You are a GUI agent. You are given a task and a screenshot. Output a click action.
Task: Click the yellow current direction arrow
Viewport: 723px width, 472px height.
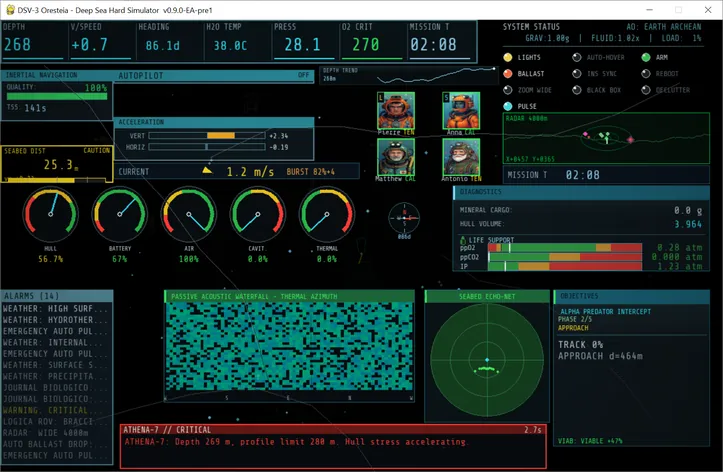(x=207, y=171)
